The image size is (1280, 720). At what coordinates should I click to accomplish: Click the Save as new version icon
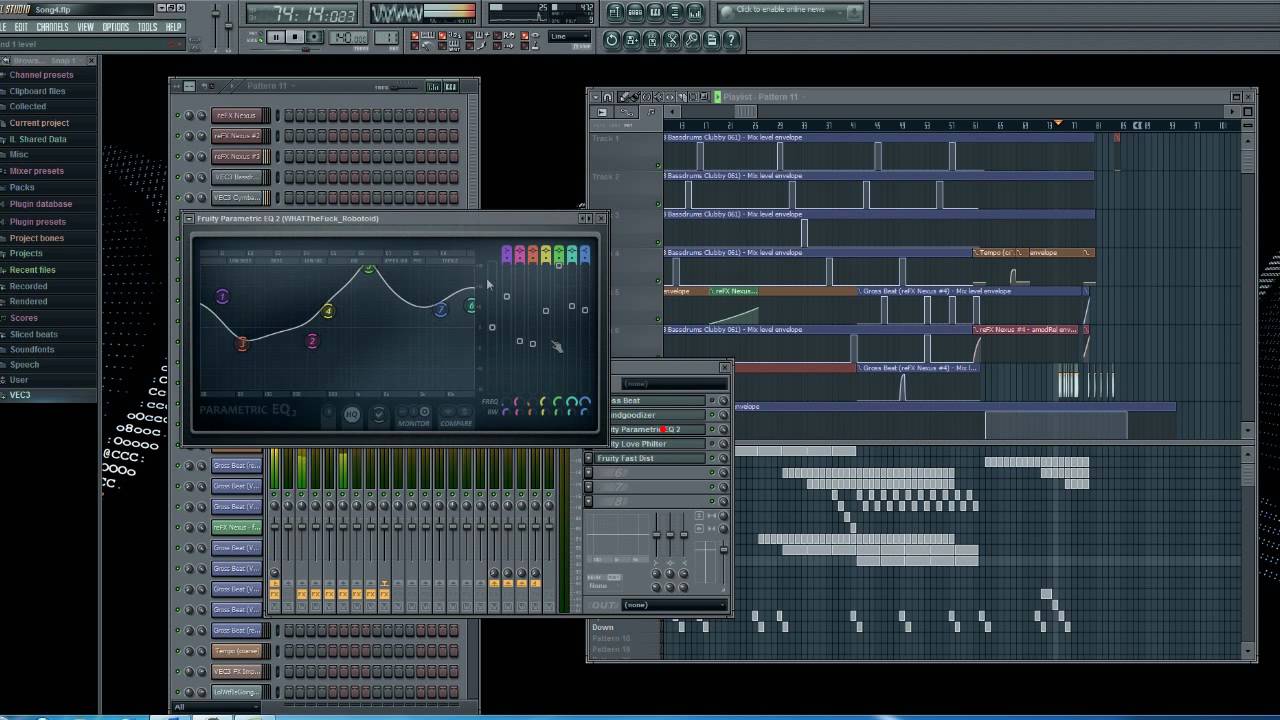[632, 39]
